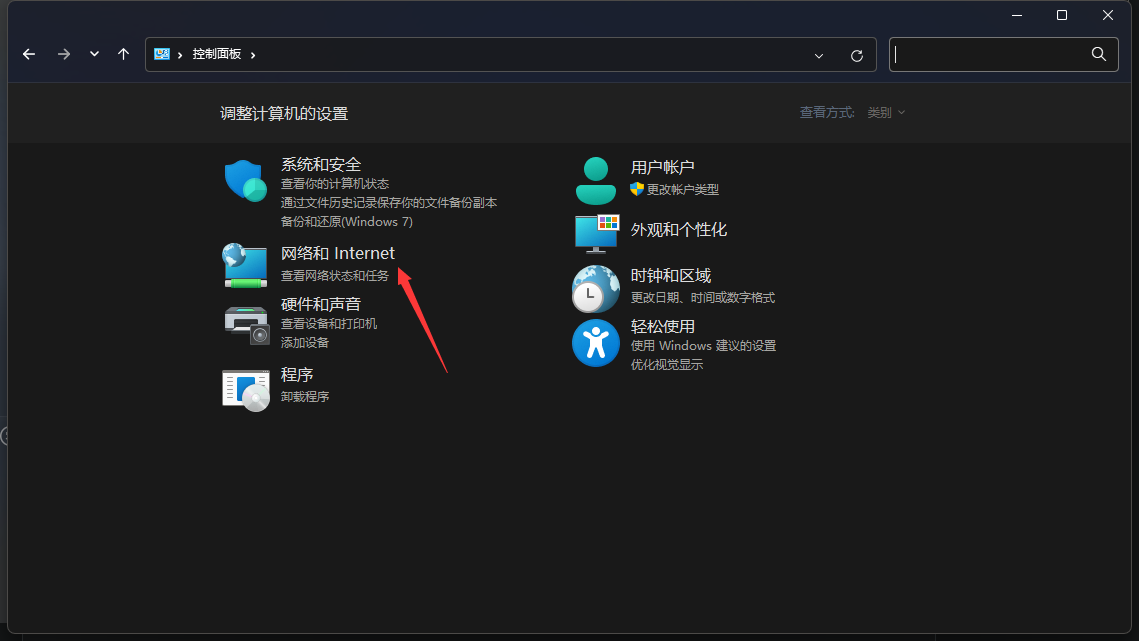Click 添加设备 link
The image size is (1139, 641).
pos(305,342)
